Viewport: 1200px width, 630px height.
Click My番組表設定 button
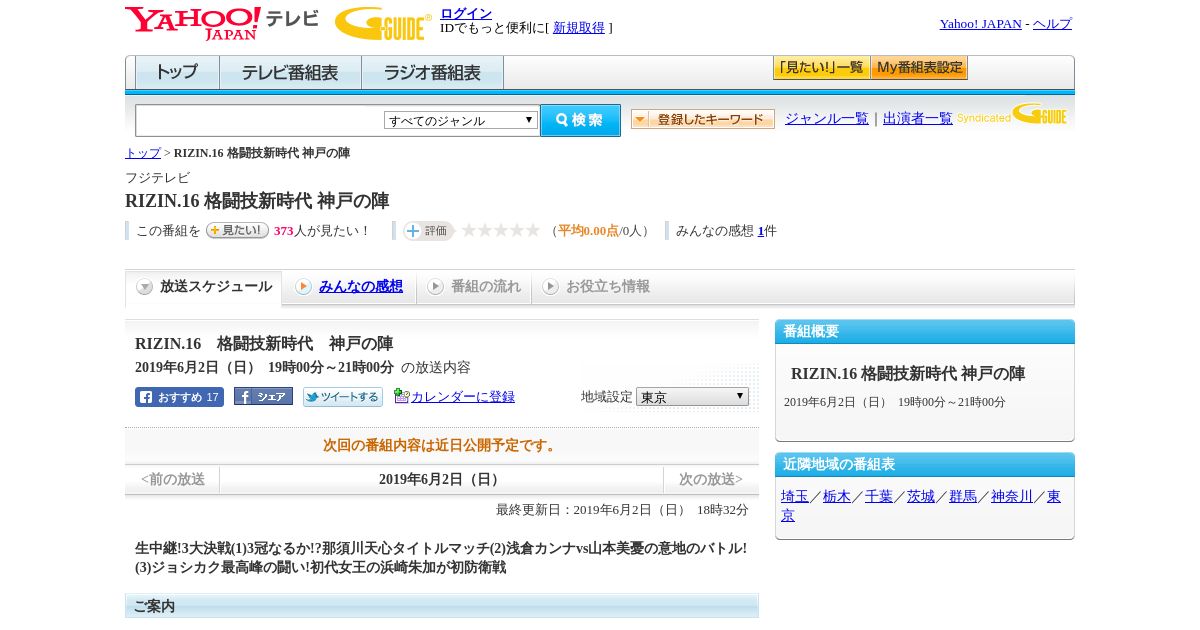click(x=919, y=68)
